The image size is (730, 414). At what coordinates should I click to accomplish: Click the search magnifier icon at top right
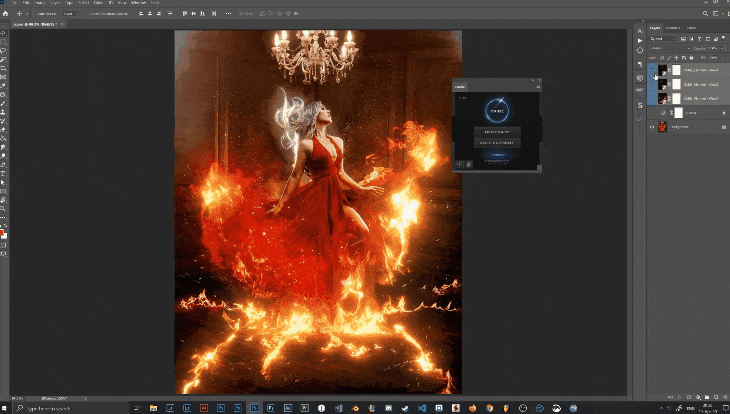tap(705, 14)
